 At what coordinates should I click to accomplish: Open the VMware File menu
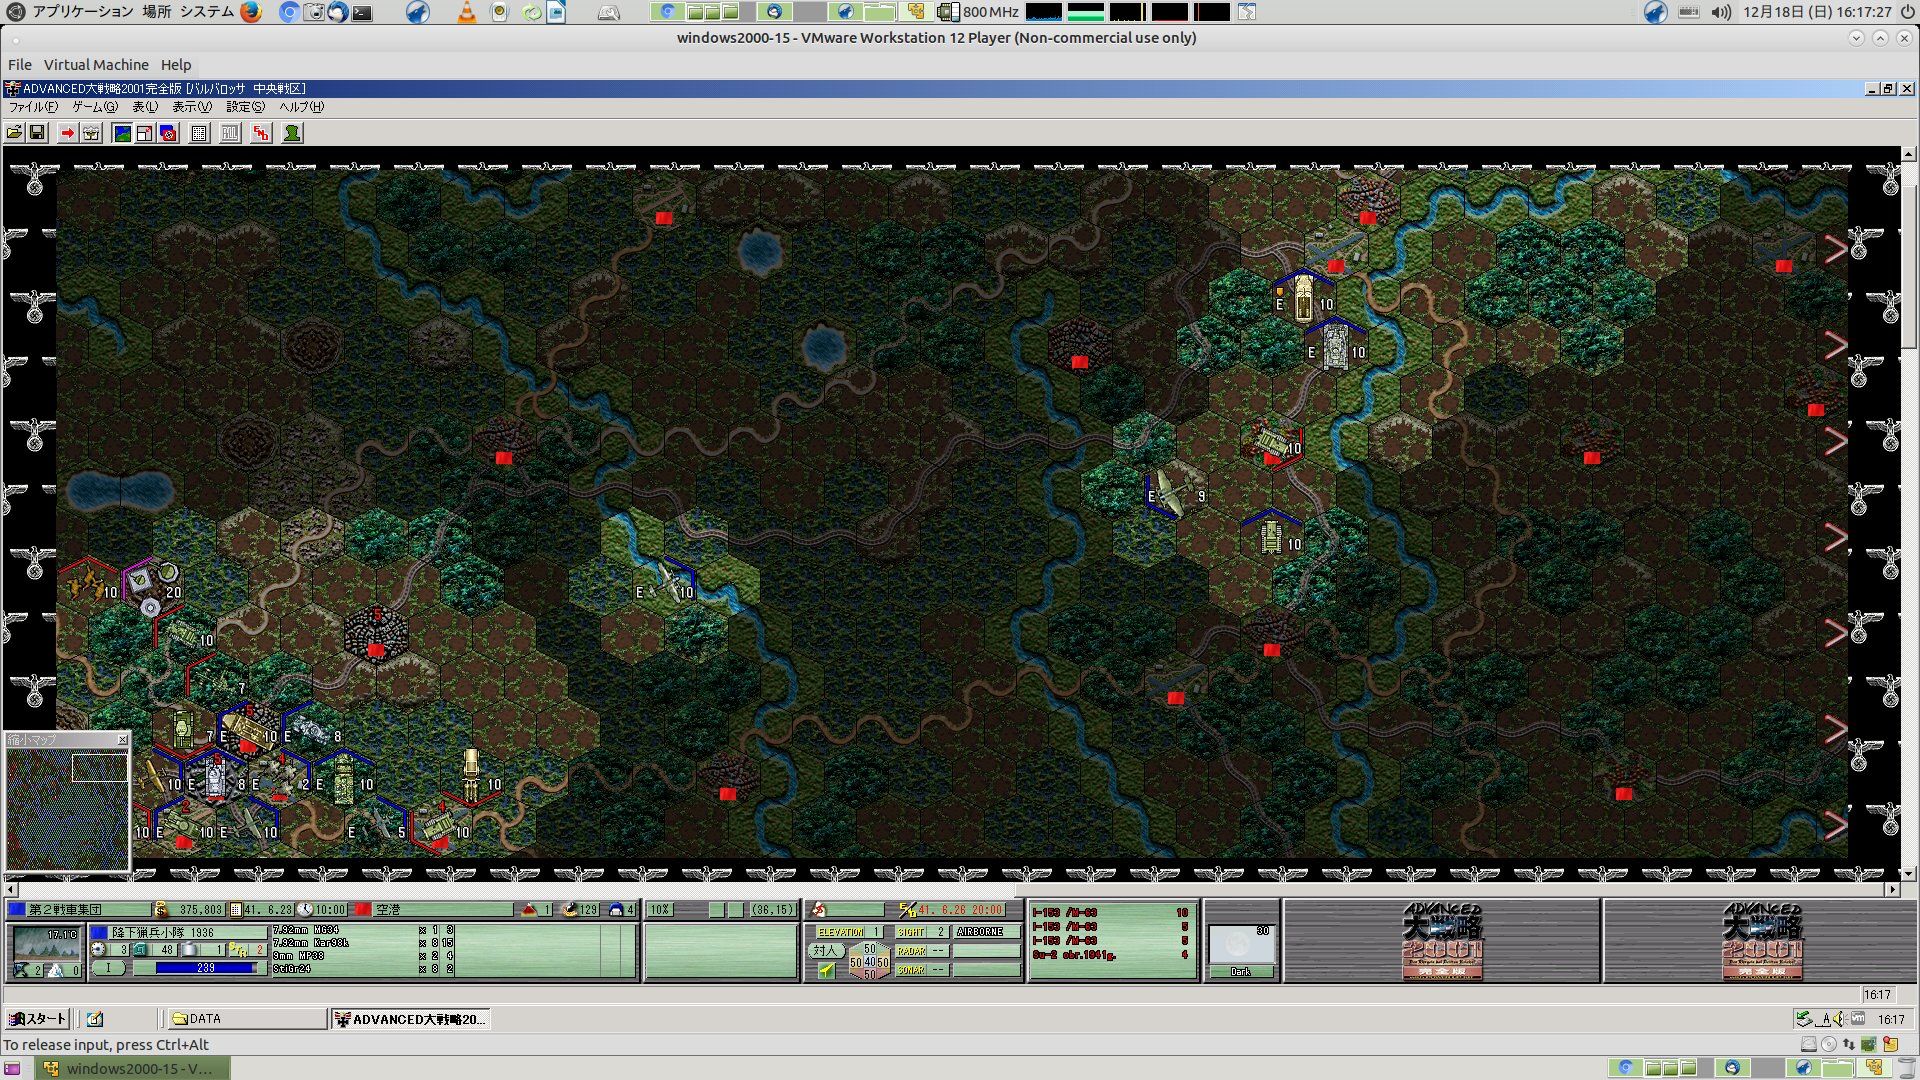pyautogui.click(x=20, y=65)
